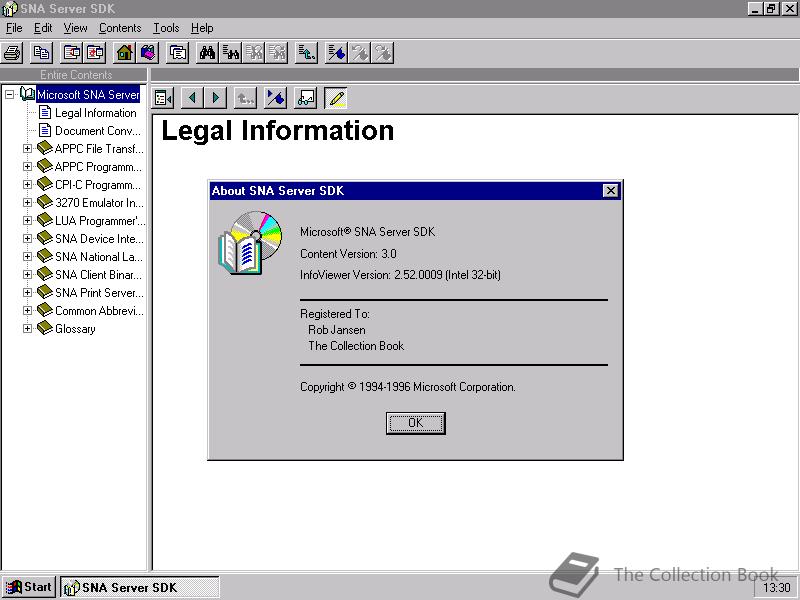Screen dimensions: 800x600
Task: Expand the SNA Print Server... book
Action: click(x=28, y=292)
